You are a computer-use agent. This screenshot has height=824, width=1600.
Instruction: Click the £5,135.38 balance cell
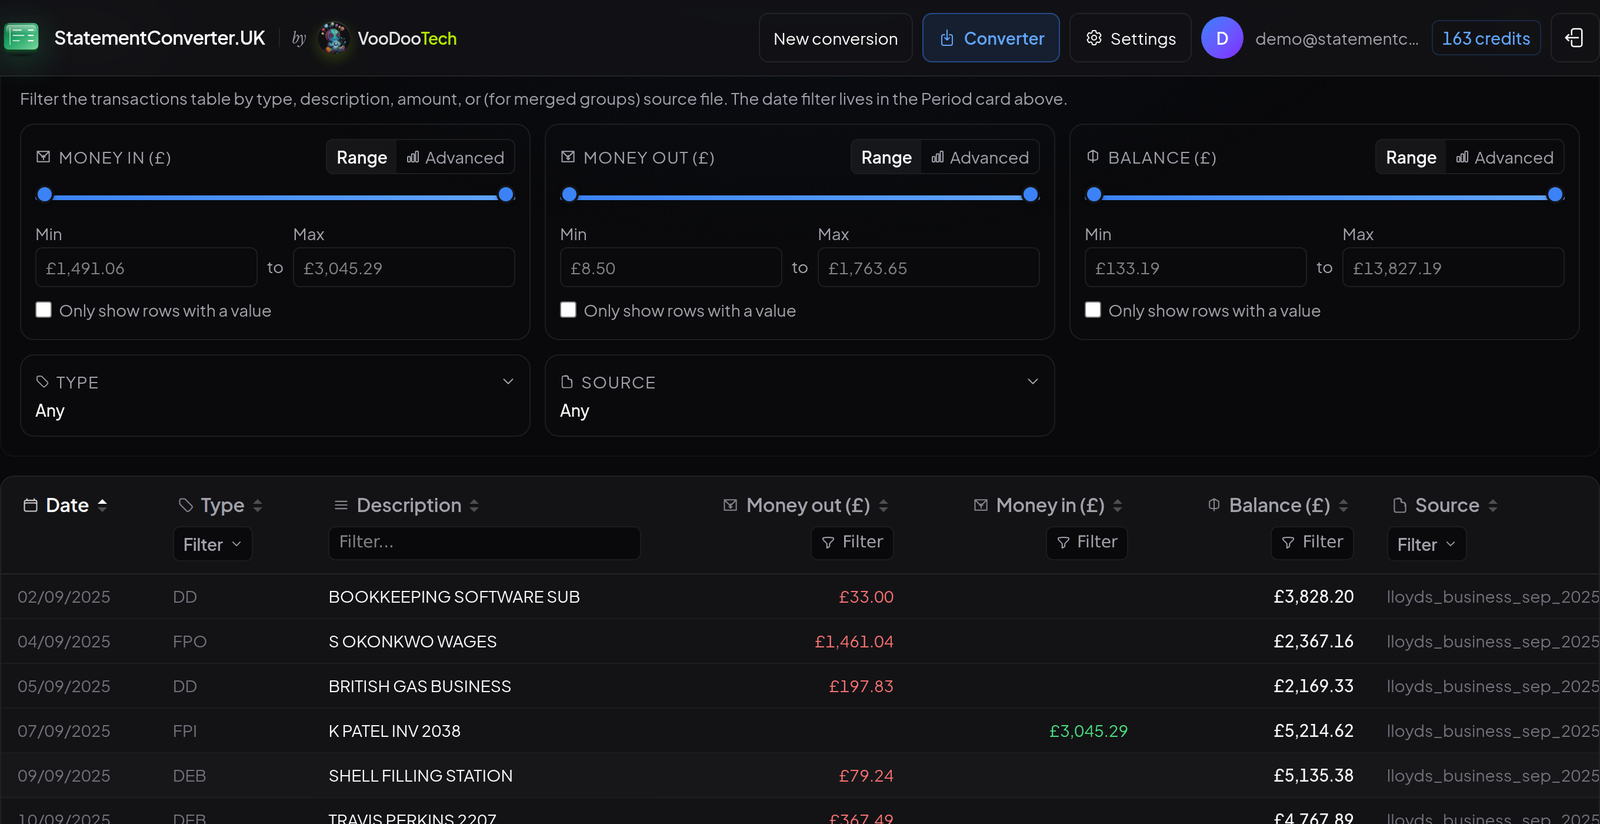pyautogui.click(x=1313, y=776)
